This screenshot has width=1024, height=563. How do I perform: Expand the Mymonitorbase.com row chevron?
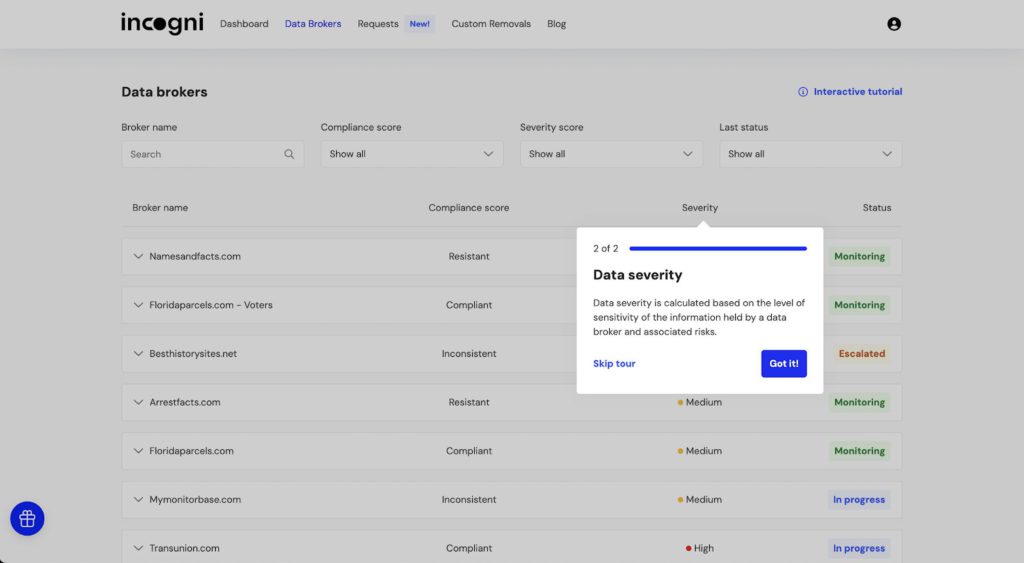coord(138,499)
